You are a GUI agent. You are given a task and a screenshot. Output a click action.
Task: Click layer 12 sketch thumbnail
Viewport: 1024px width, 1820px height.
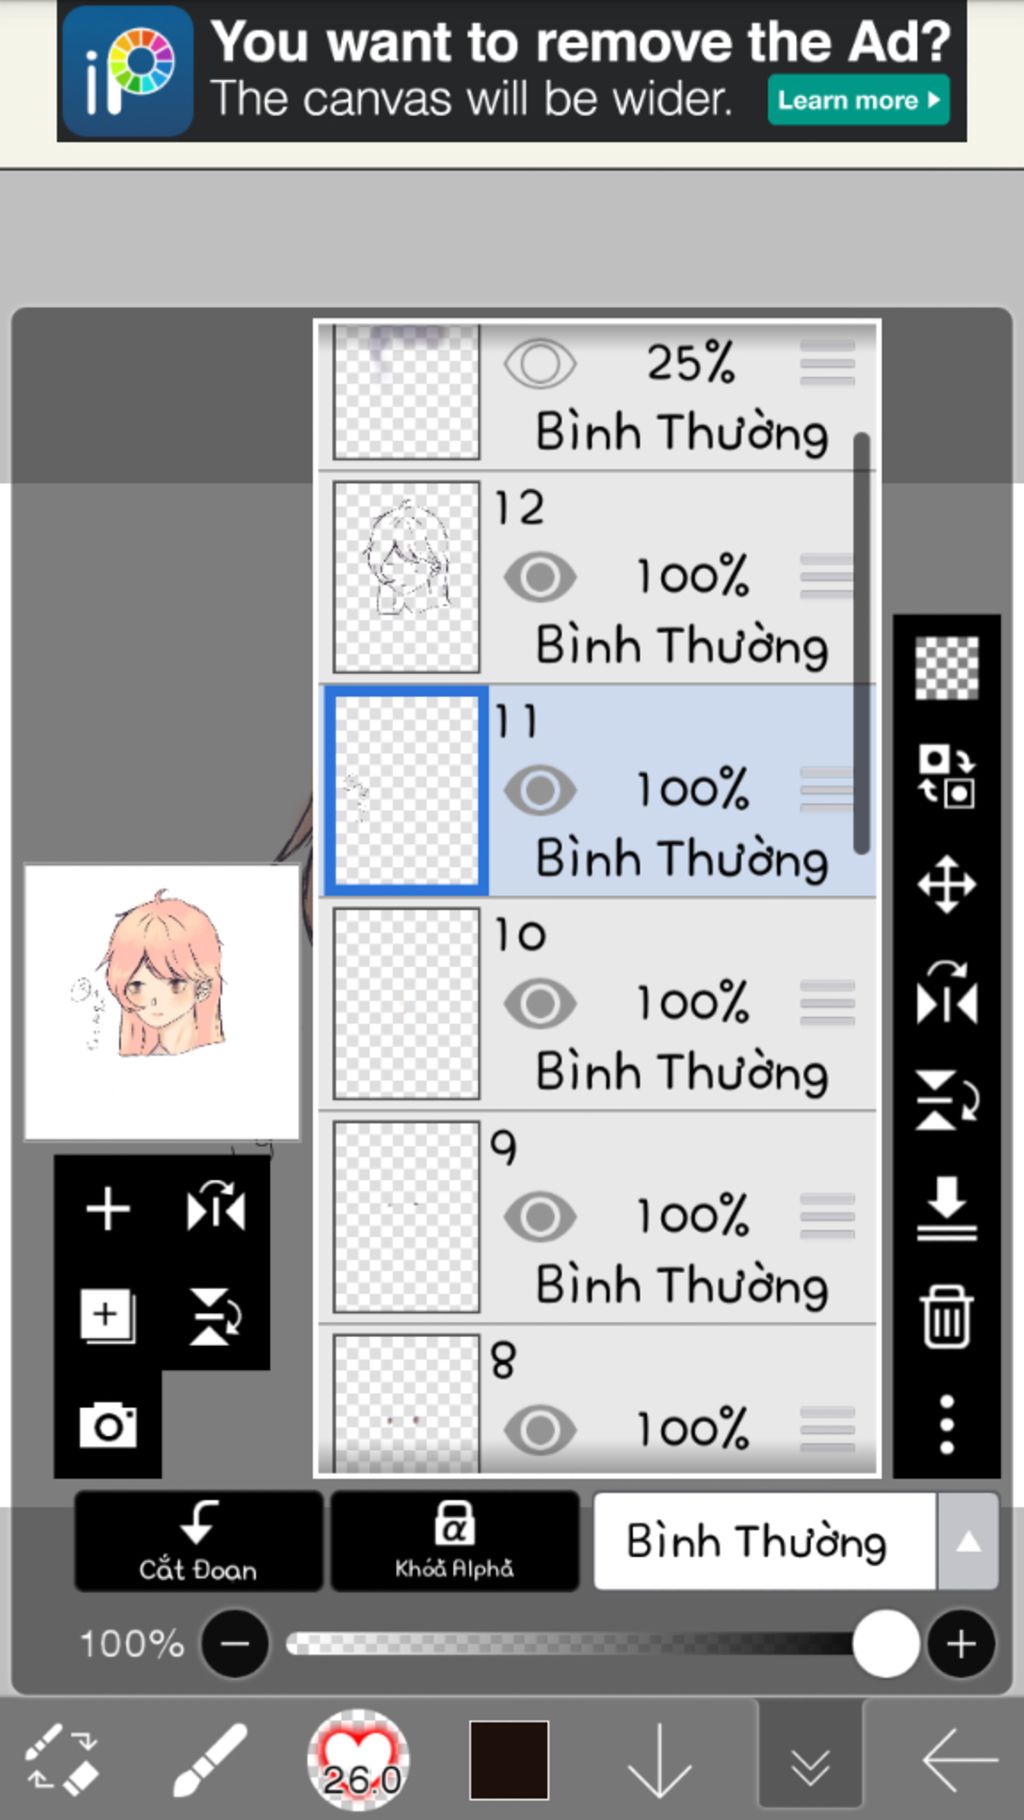406,577
